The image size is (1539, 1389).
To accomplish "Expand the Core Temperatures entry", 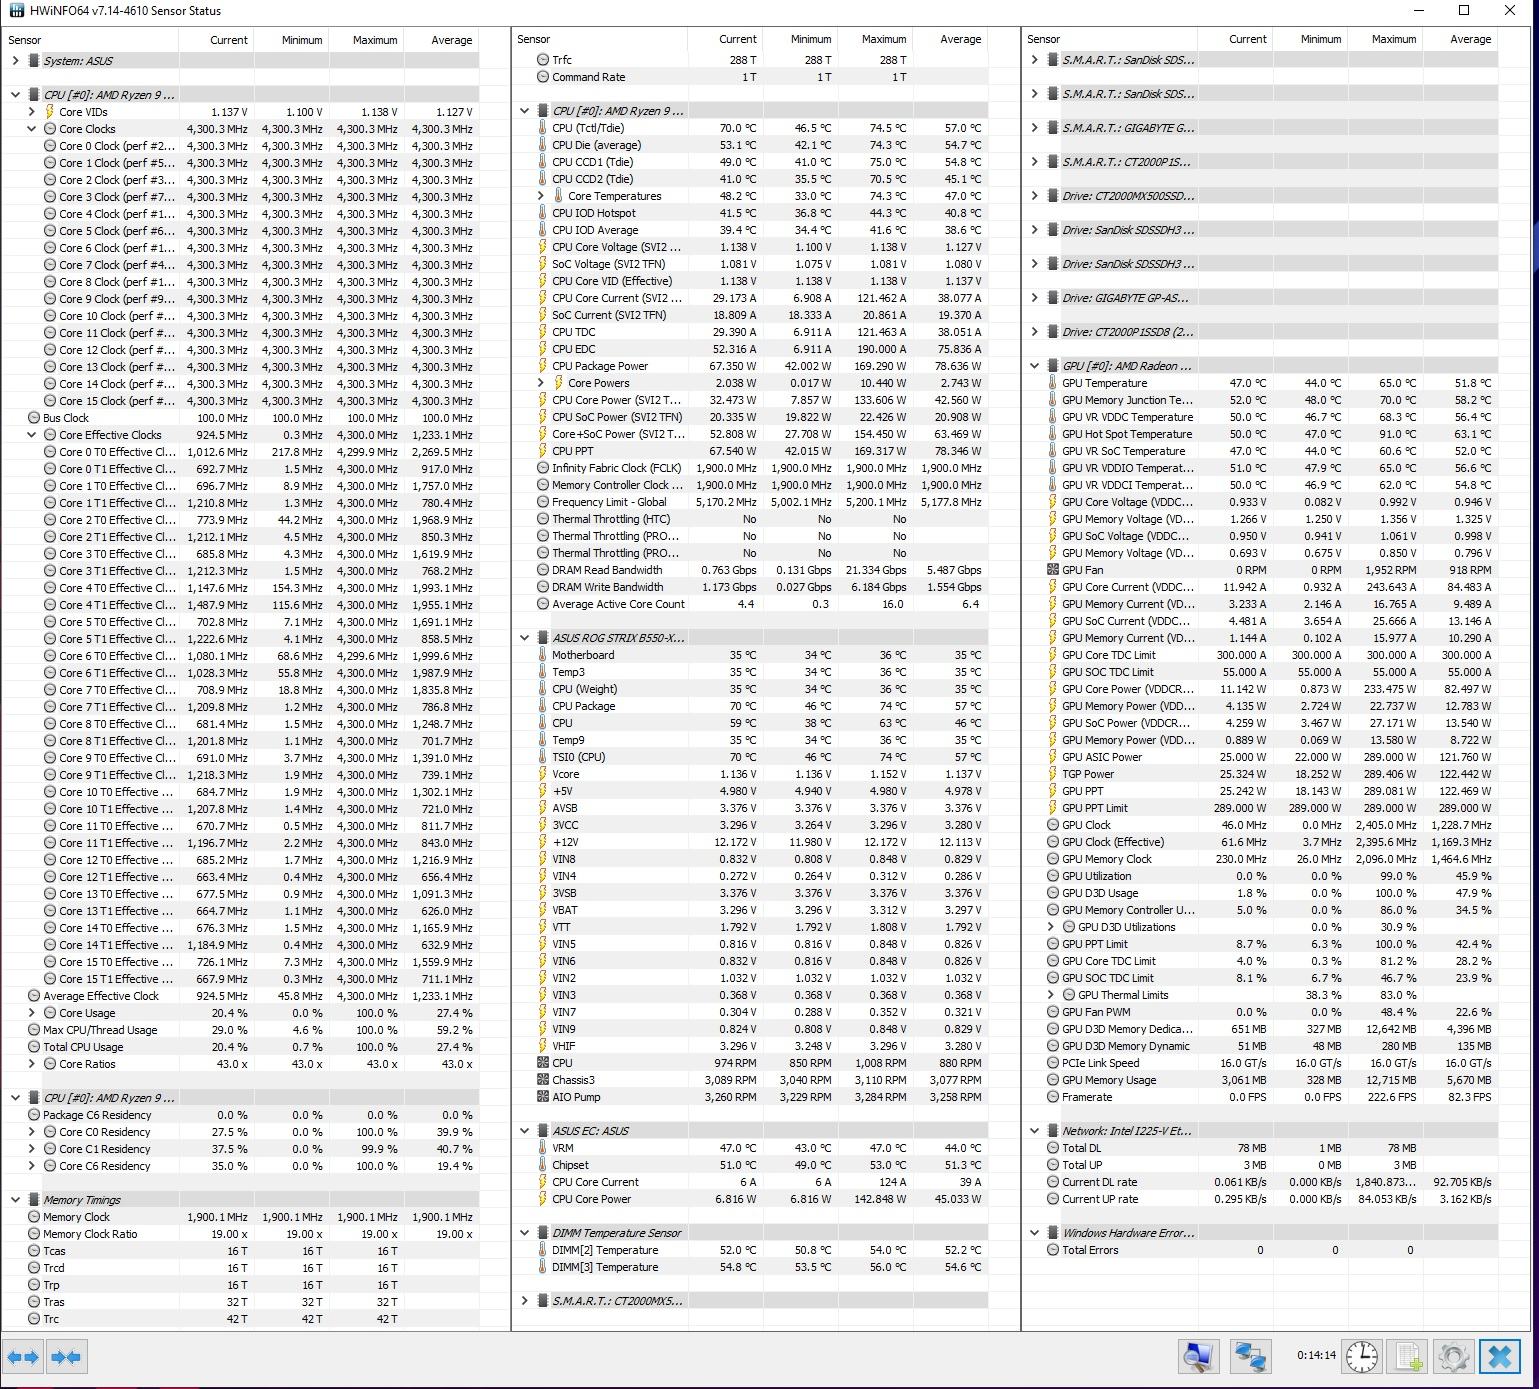I will (541, 196).
